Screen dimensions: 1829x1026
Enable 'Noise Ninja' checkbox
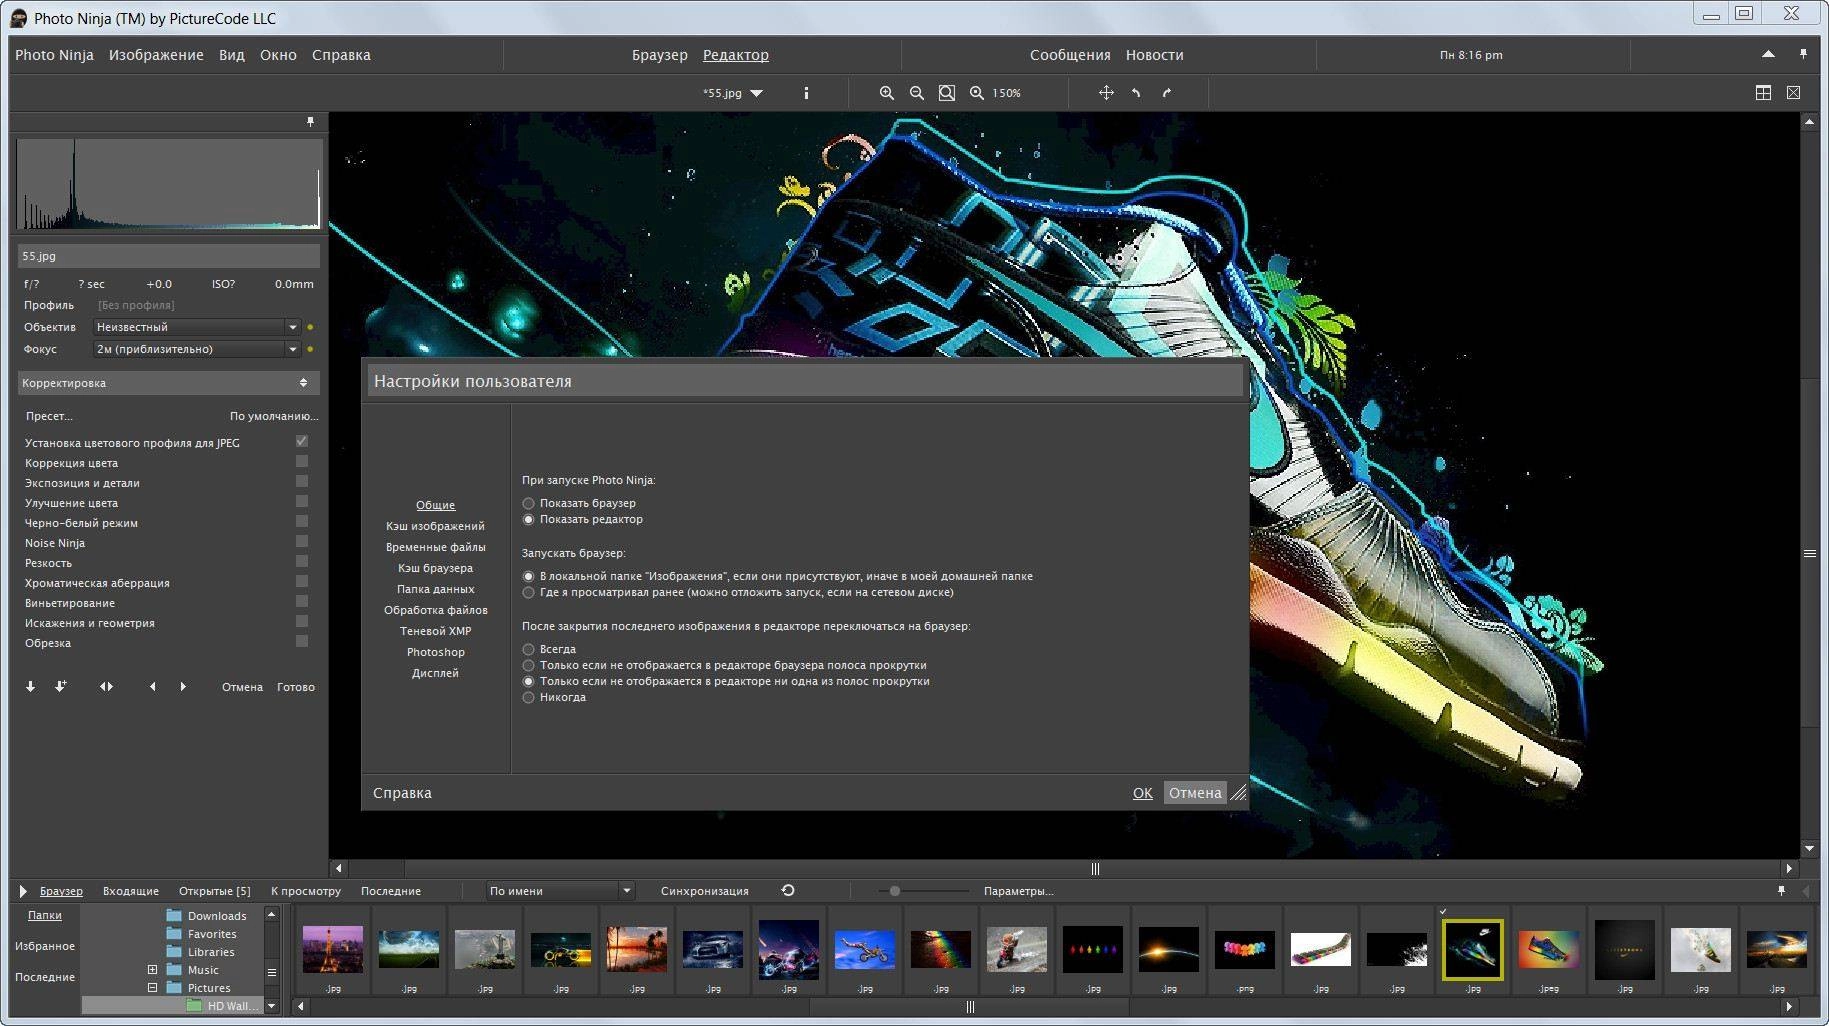click(302, 541)
